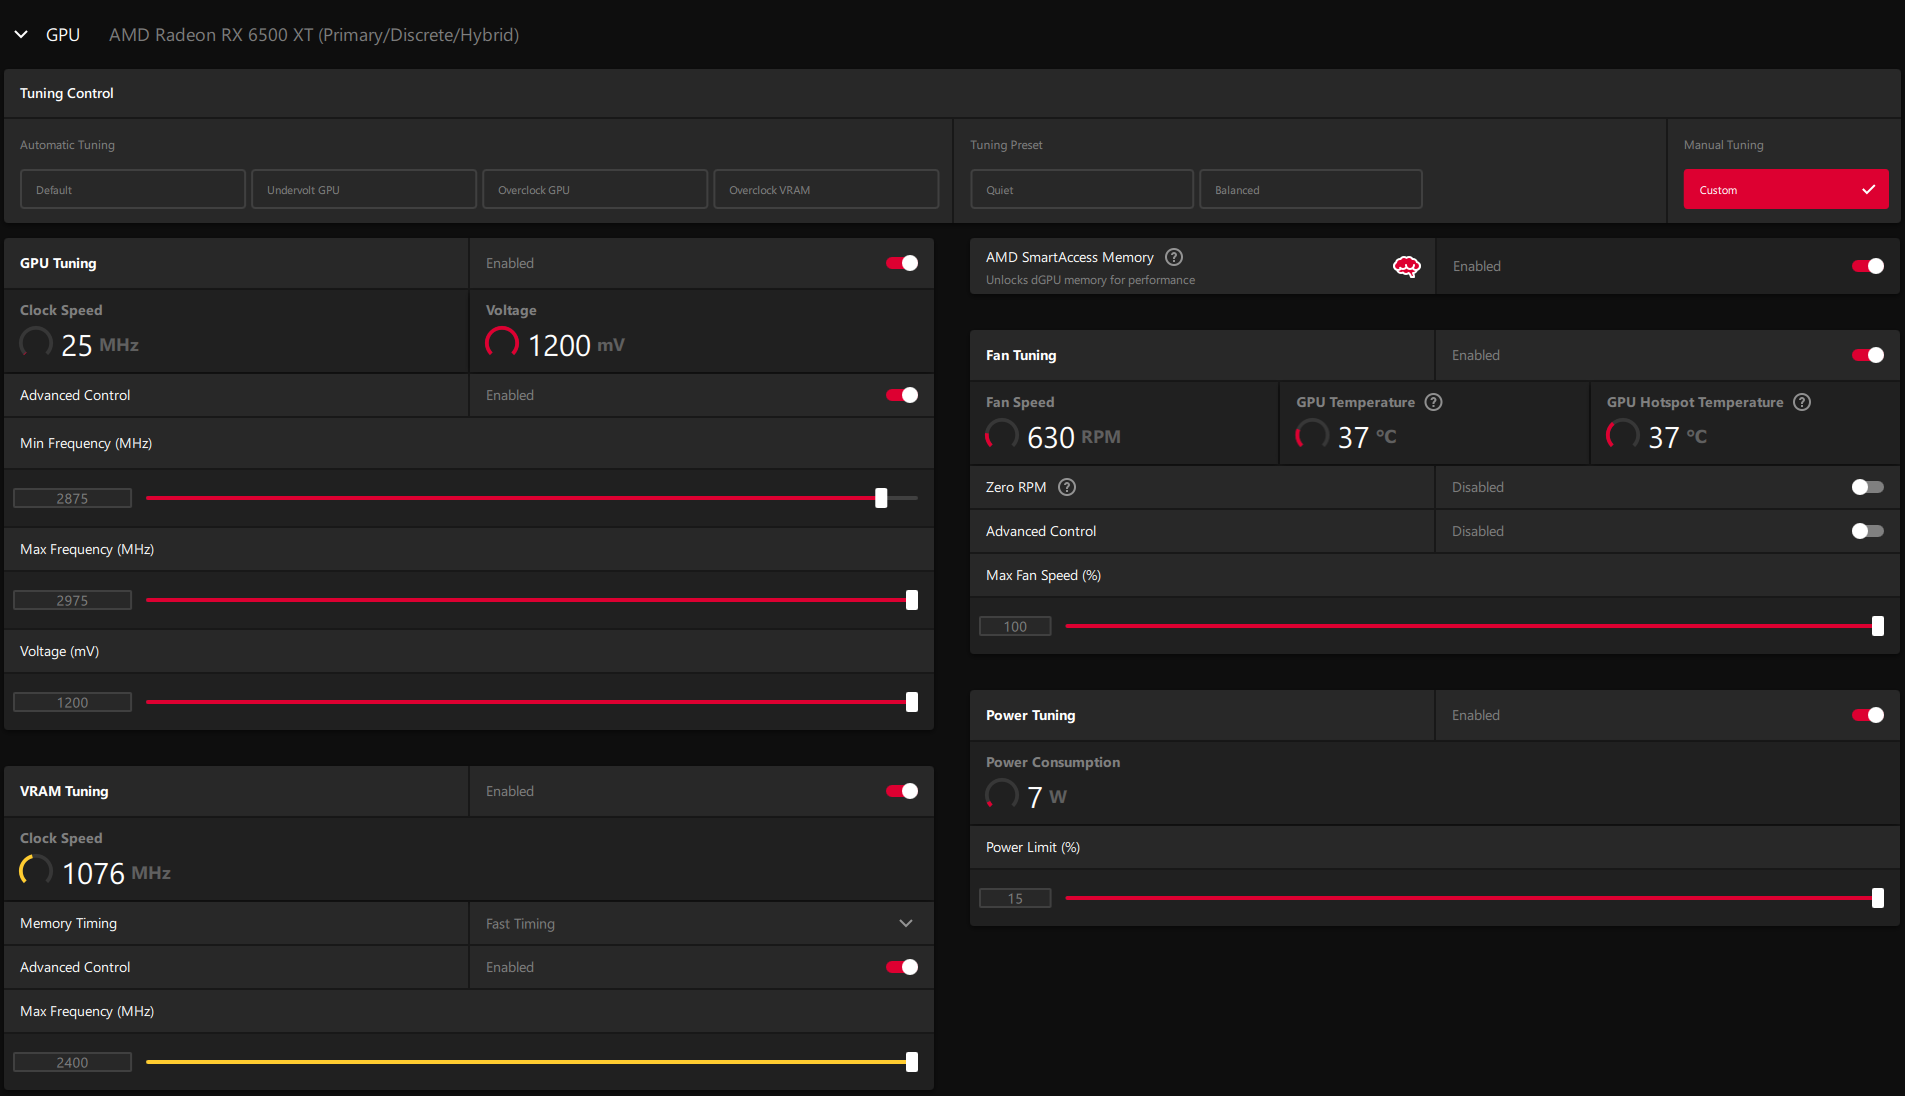Click the Fan Tuning heading

1021,355
